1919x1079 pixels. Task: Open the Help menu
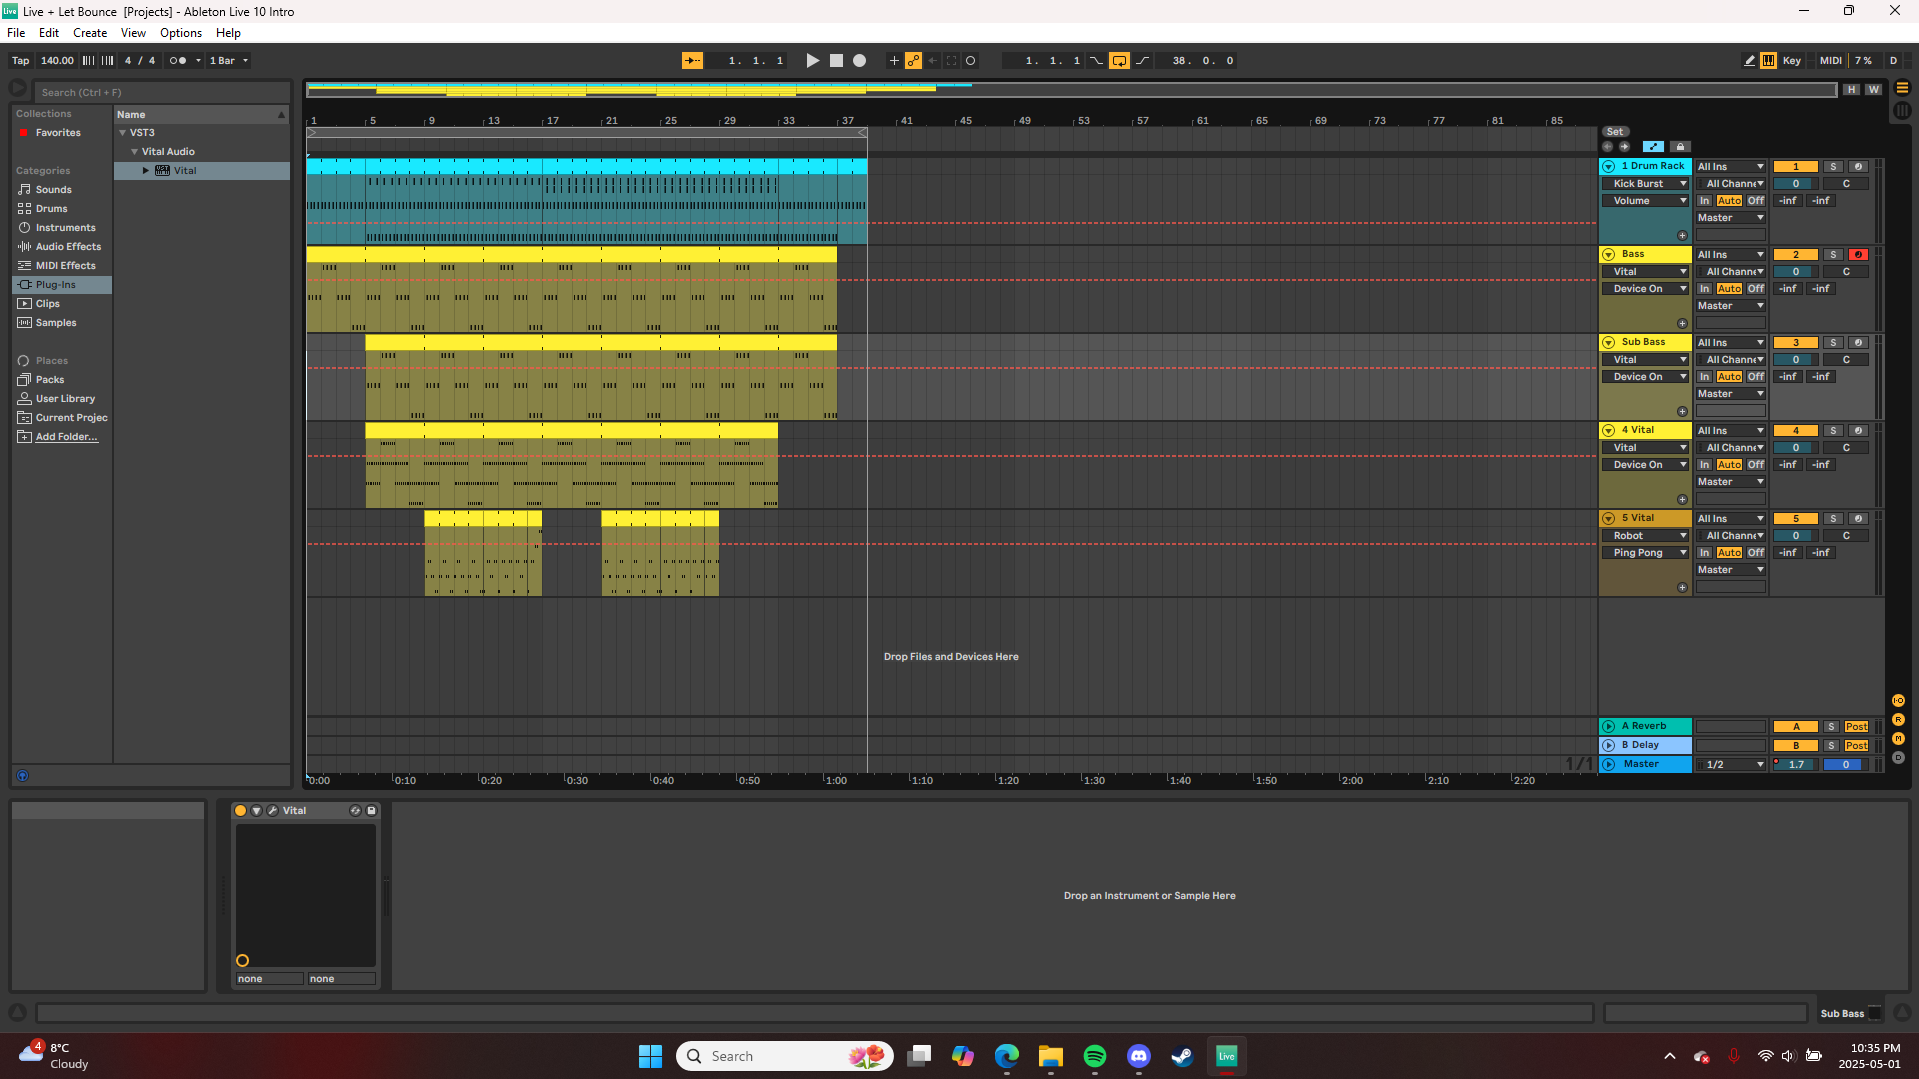click(228, 33)
